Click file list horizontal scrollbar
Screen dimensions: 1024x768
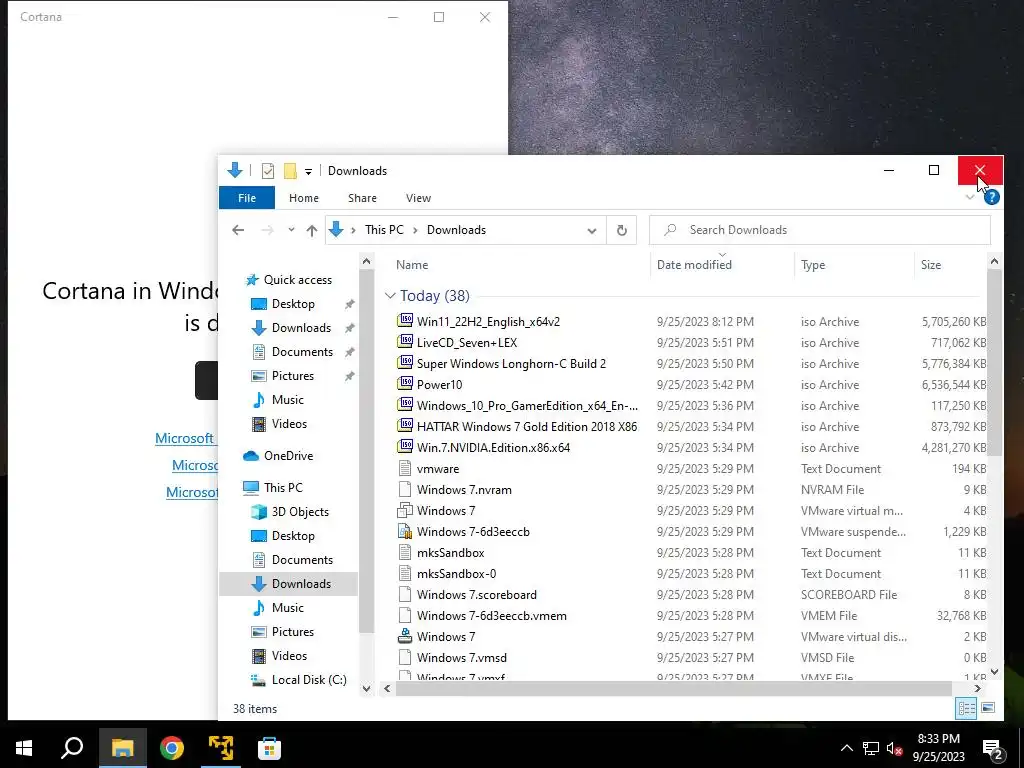pyautogui.click(x=674, y=688)
